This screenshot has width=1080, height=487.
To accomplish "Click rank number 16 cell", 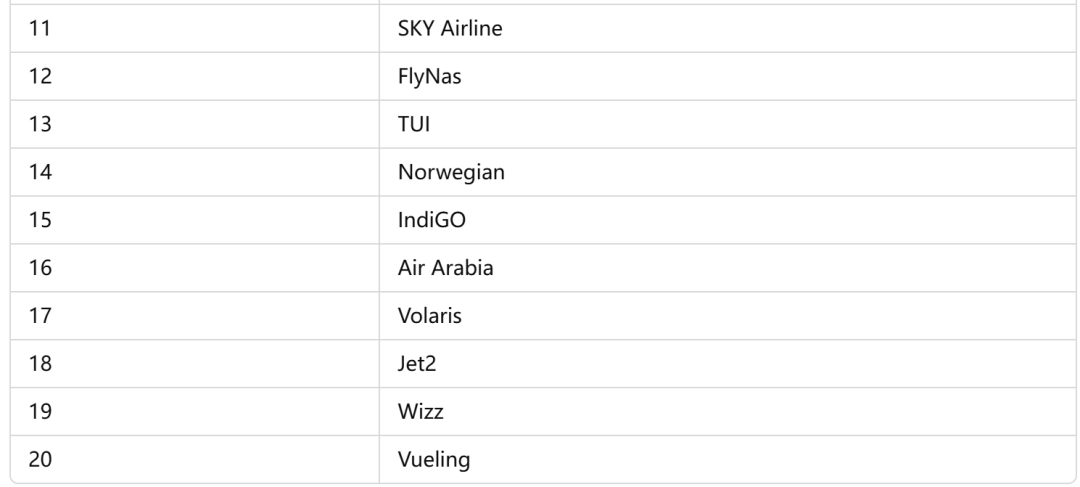I will (x=195, y=268).
